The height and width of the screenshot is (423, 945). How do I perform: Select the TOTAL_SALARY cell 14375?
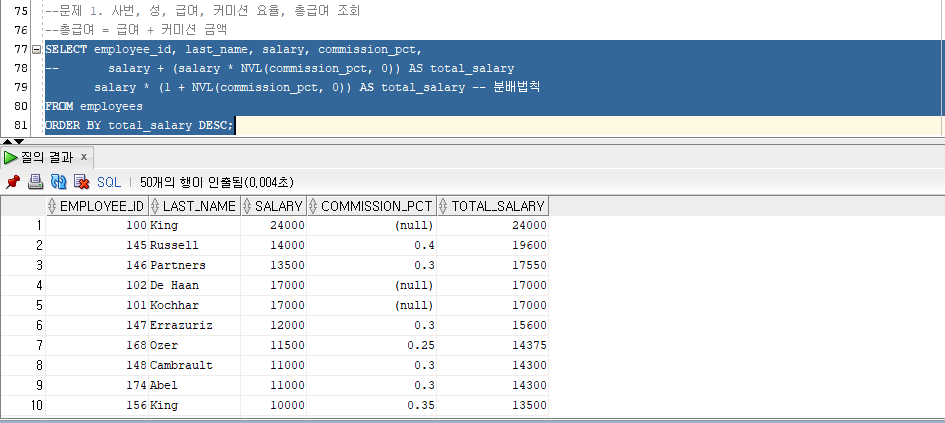tap(492, 345)
